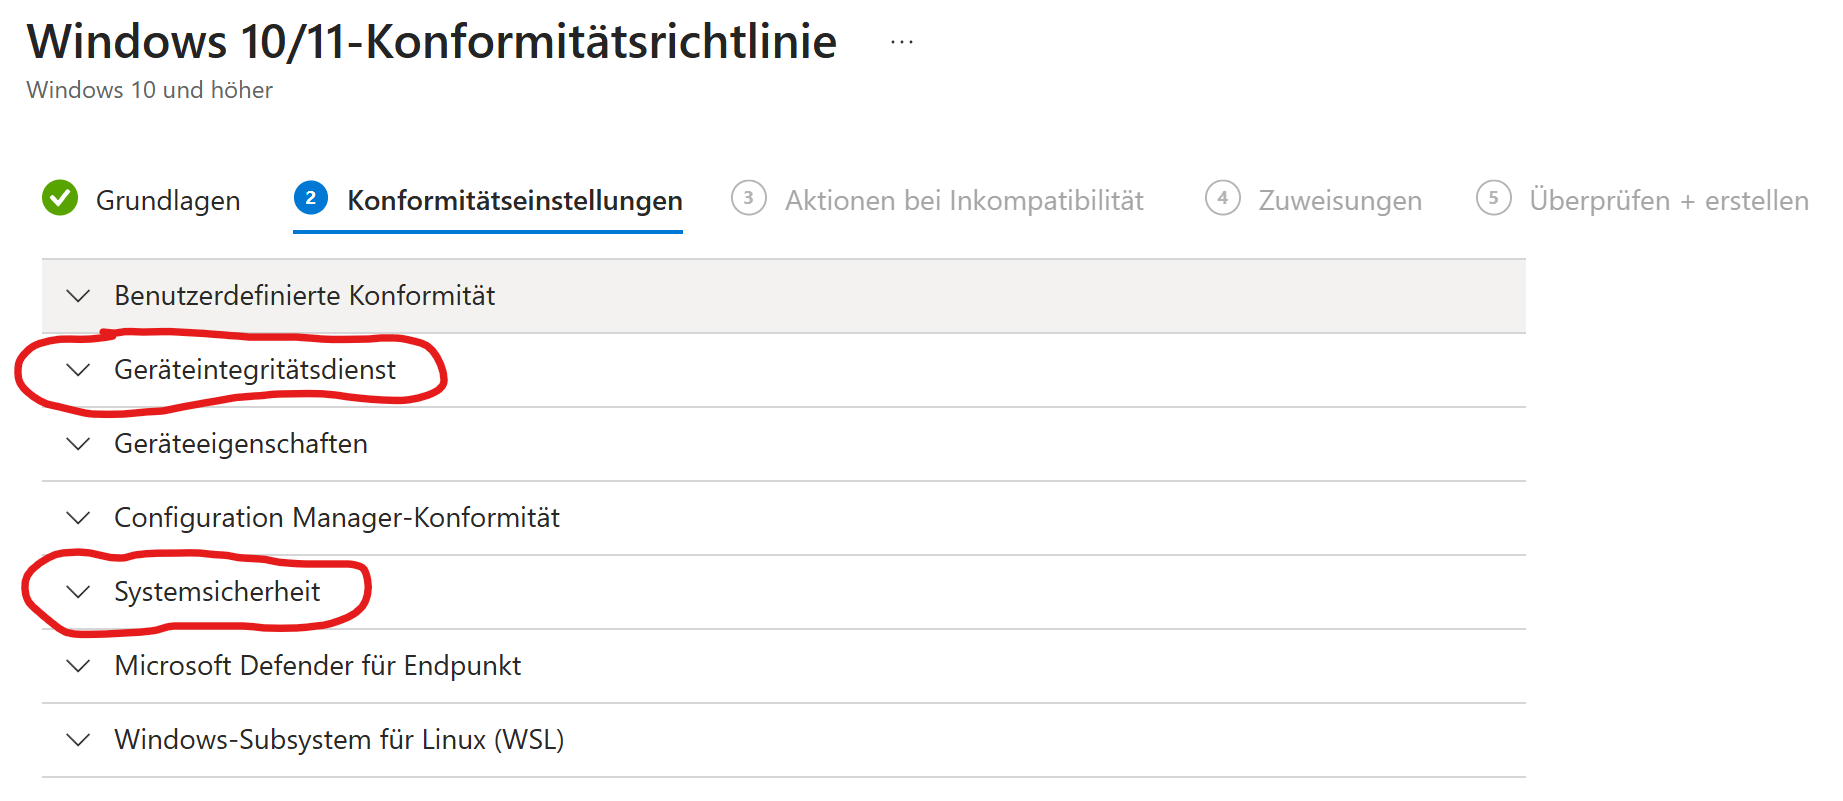Click the step 3 circle icon
Screen dimensions: 1843x801
coord(748,198)
